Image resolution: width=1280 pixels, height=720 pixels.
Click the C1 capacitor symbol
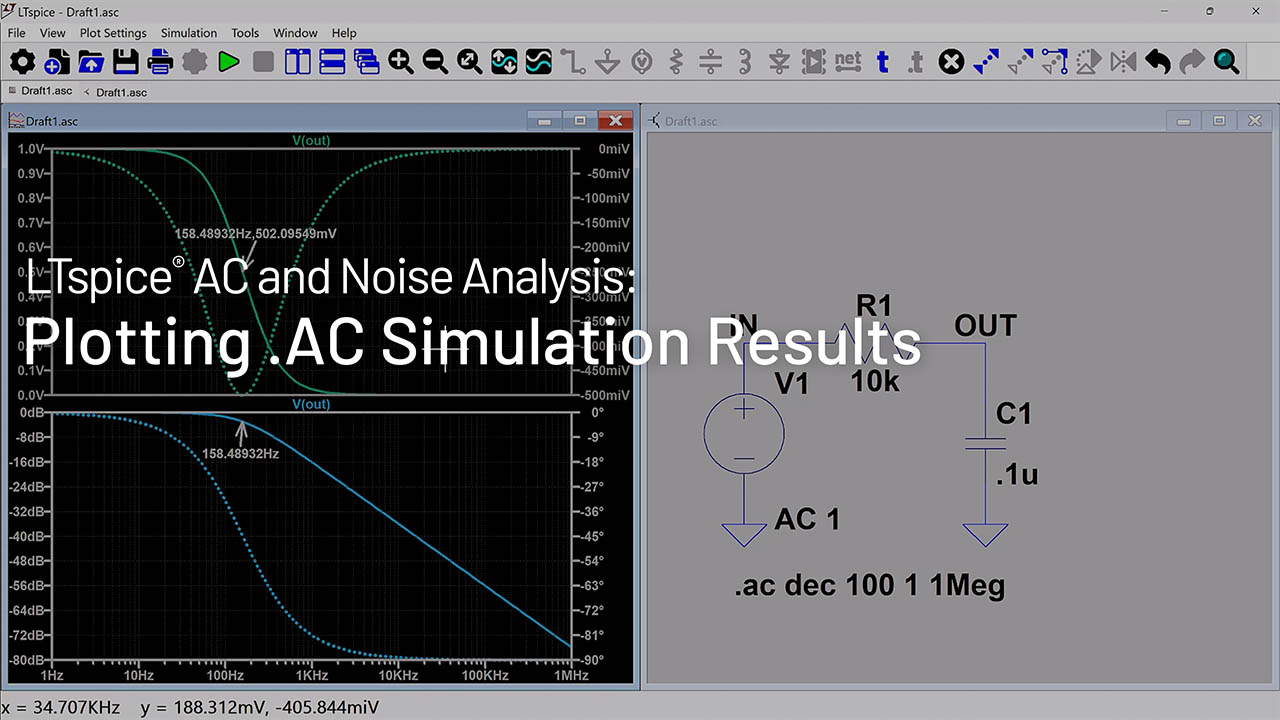[x=985, y=443]
